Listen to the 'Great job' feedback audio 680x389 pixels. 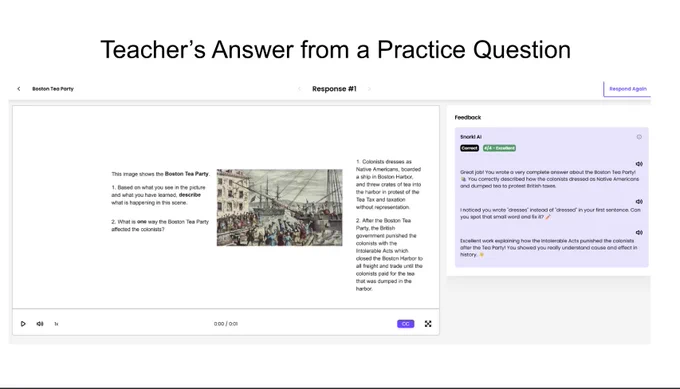(639, 164)
